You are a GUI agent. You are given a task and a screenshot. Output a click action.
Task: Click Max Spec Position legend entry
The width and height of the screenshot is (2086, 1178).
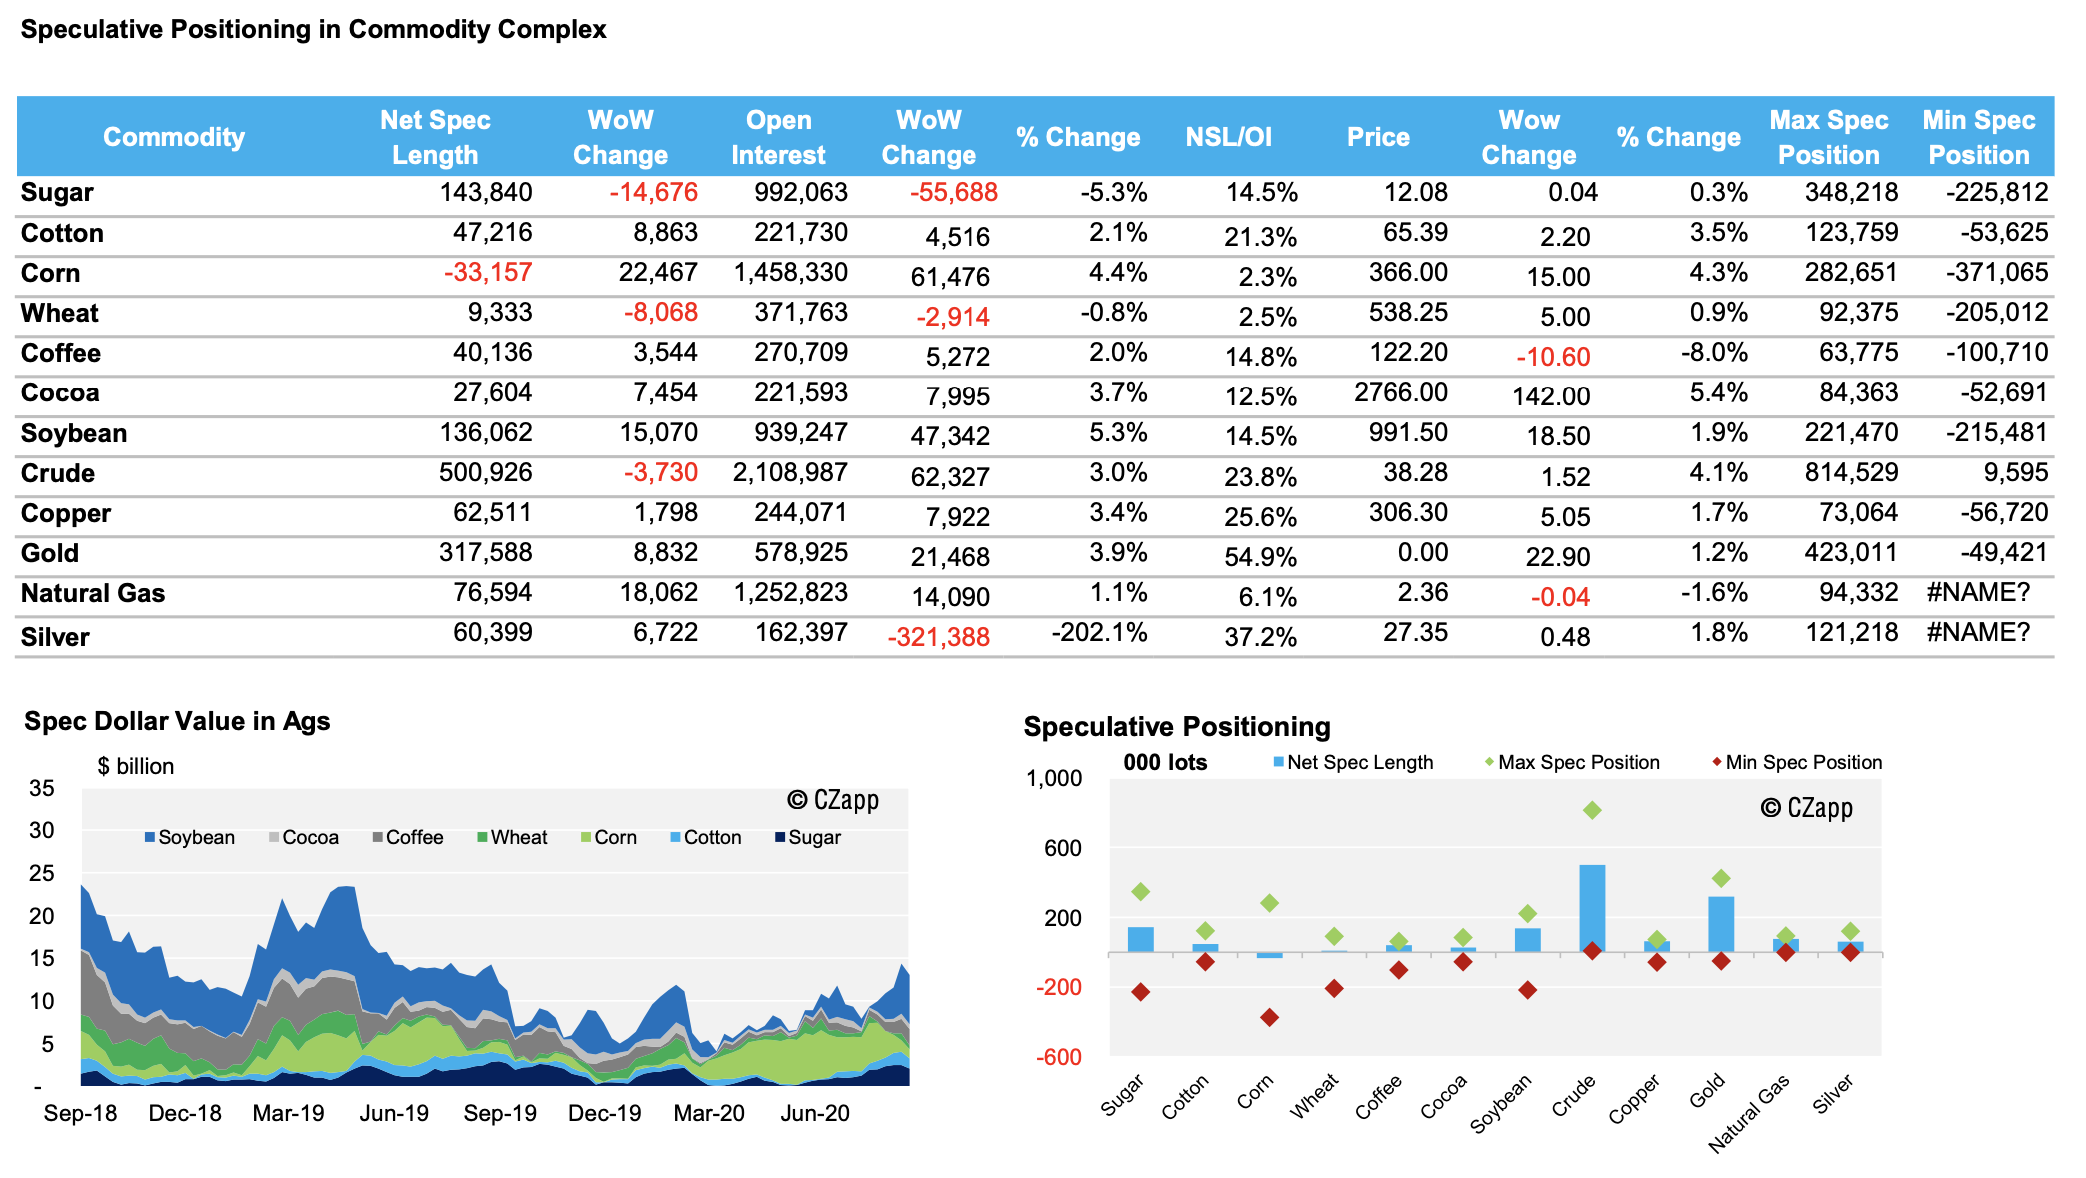click(x=1572, y=762)
